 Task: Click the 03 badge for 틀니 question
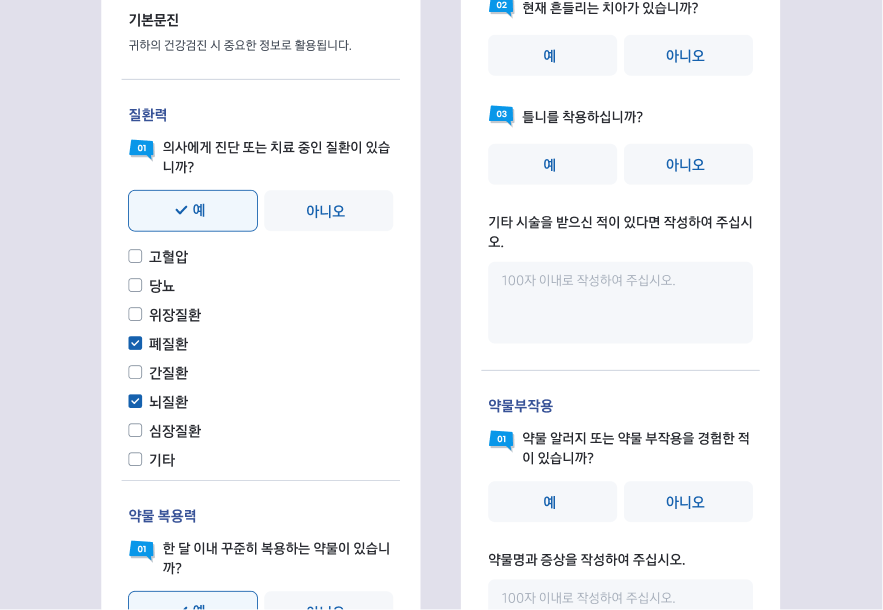coord(501,115)
